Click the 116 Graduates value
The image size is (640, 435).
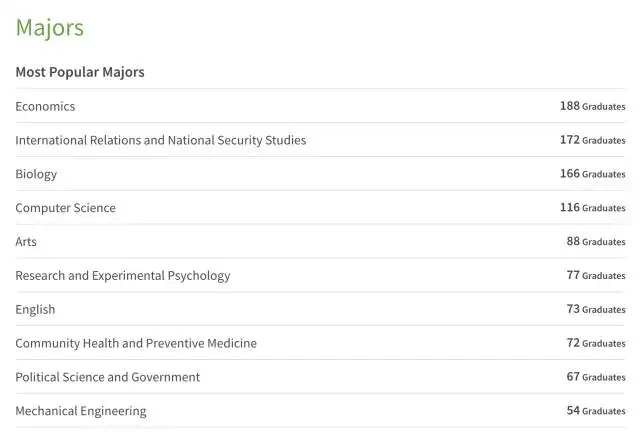(x=592, y=208)
